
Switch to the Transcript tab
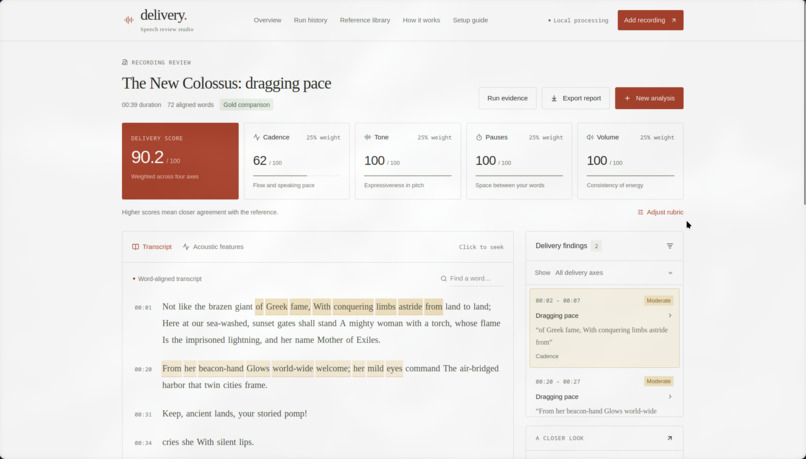(x=152, y=247)
